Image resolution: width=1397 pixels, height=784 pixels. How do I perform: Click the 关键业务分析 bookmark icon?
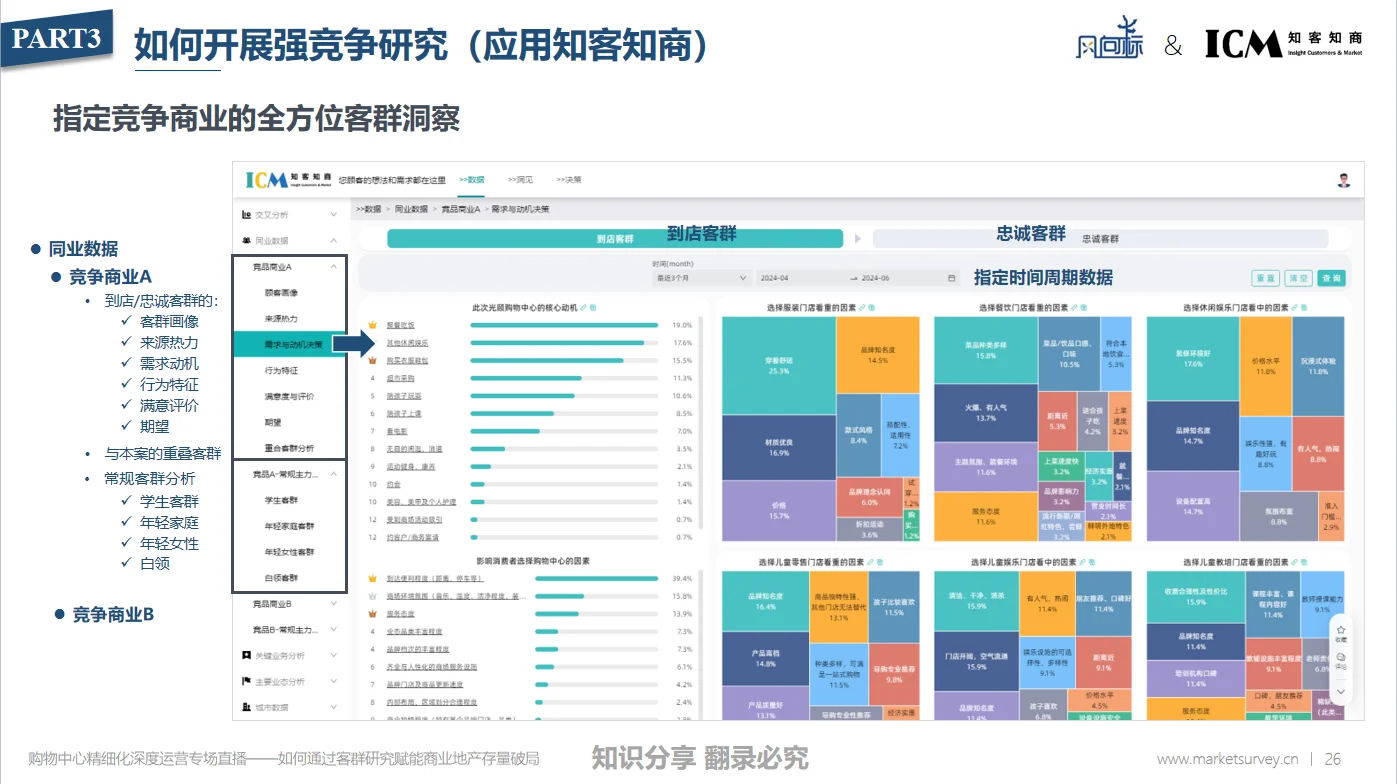[246, 656]
